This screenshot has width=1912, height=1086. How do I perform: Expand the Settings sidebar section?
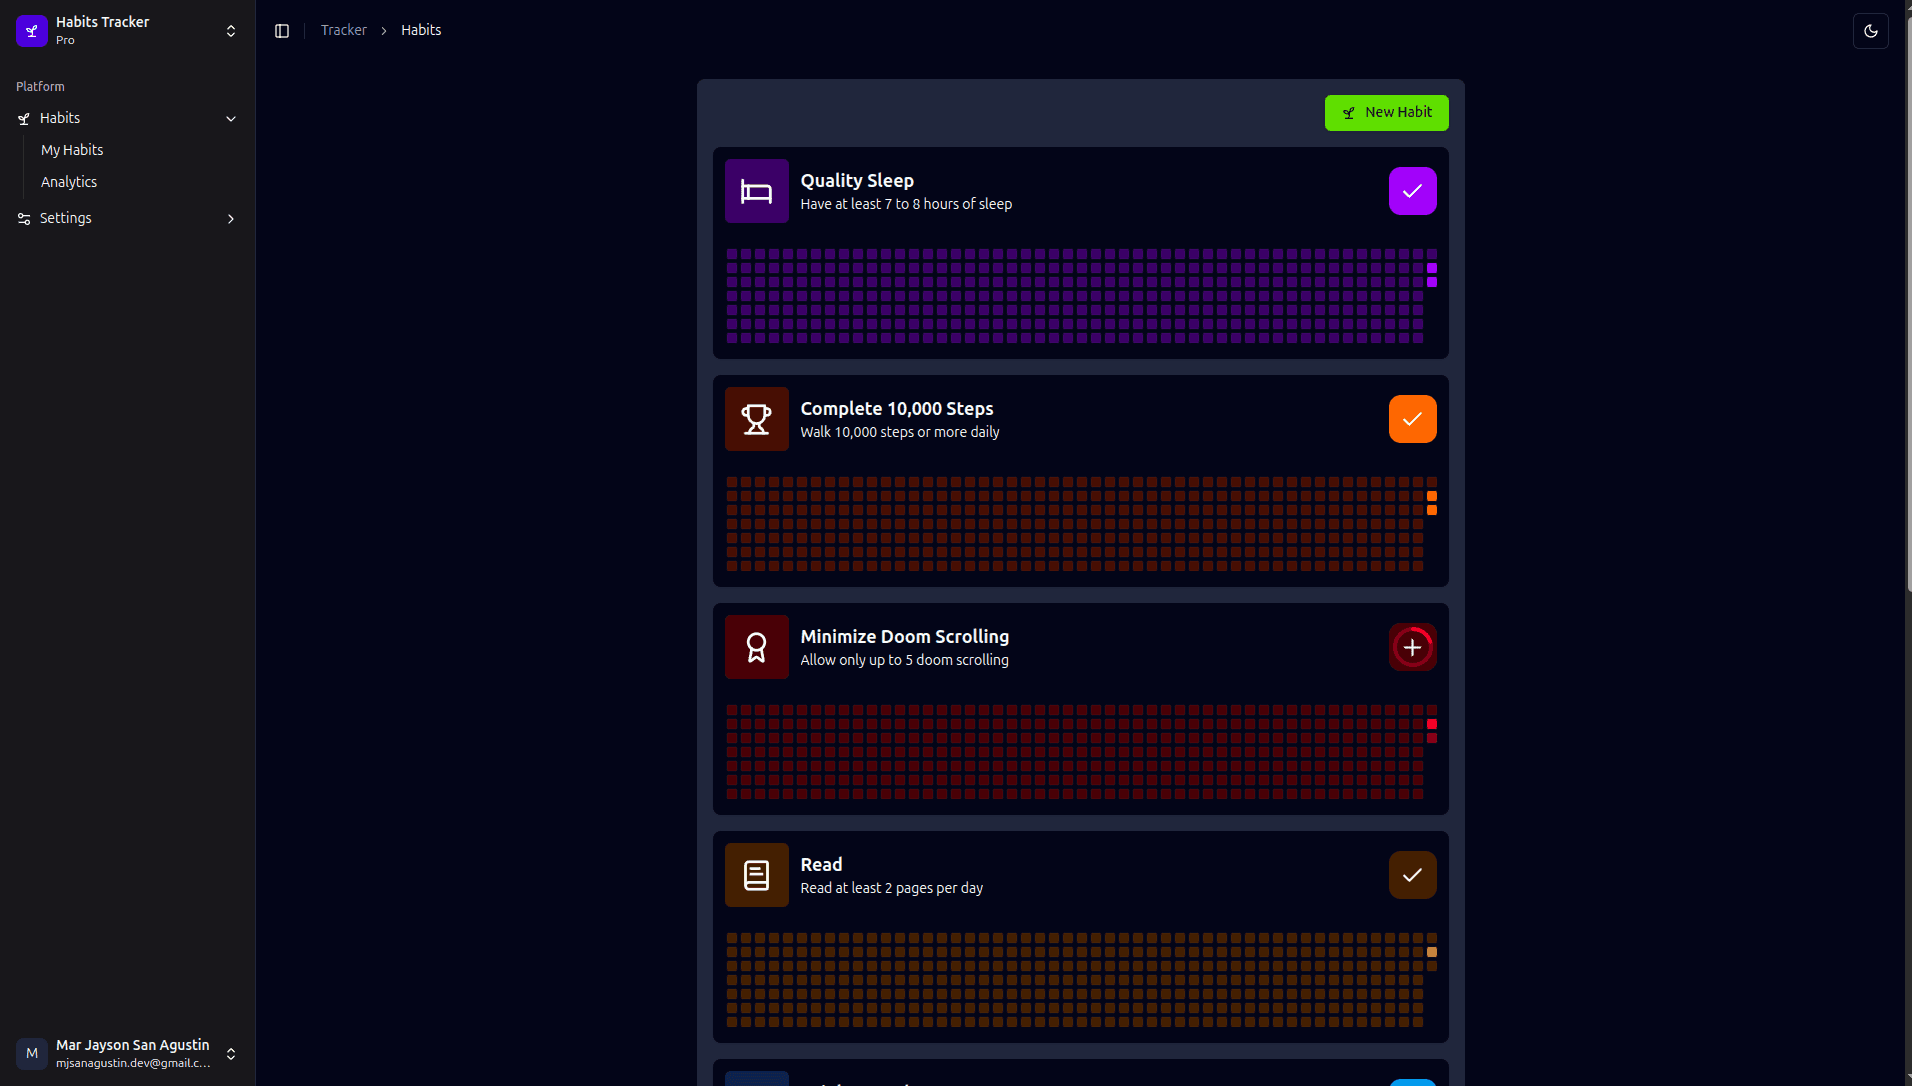click(231, 219)
